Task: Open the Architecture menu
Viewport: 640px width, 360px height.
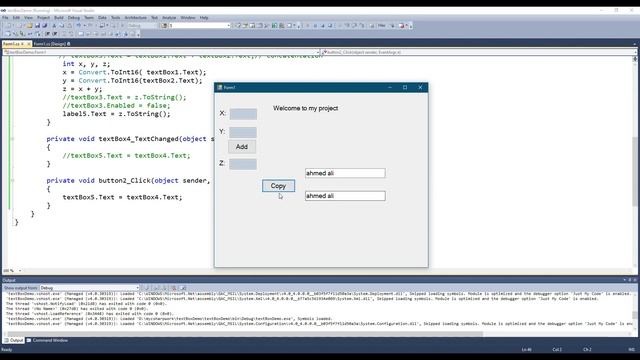Action: [x=136, y=18]
